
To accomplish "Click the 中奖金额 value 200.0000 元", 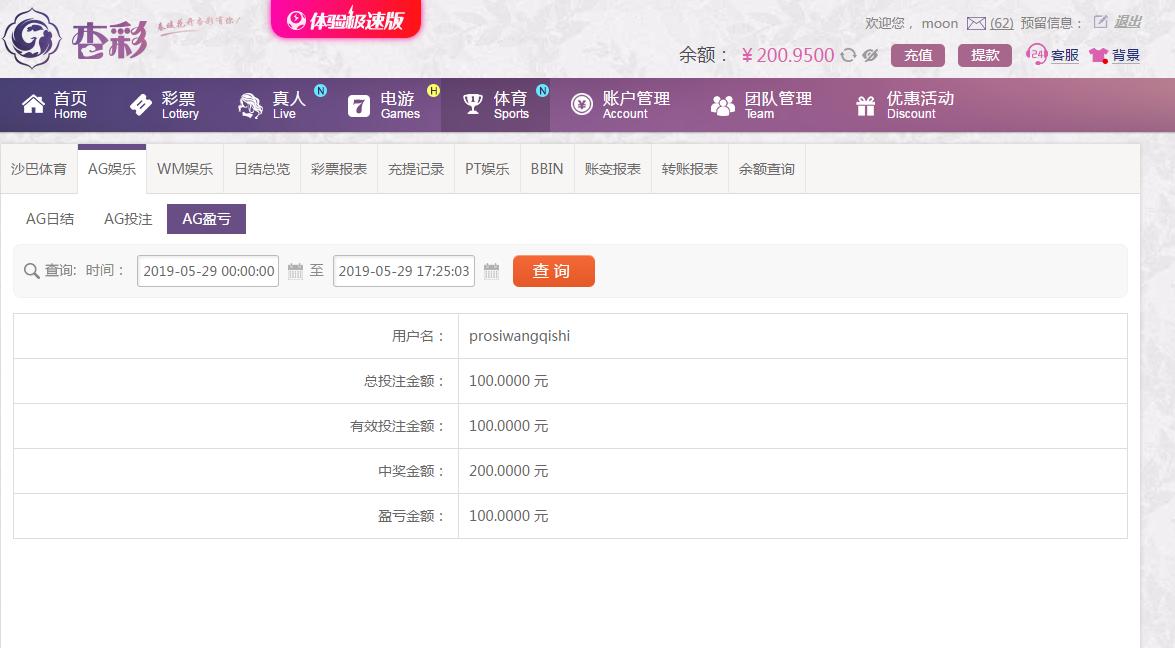I will 509,471.
